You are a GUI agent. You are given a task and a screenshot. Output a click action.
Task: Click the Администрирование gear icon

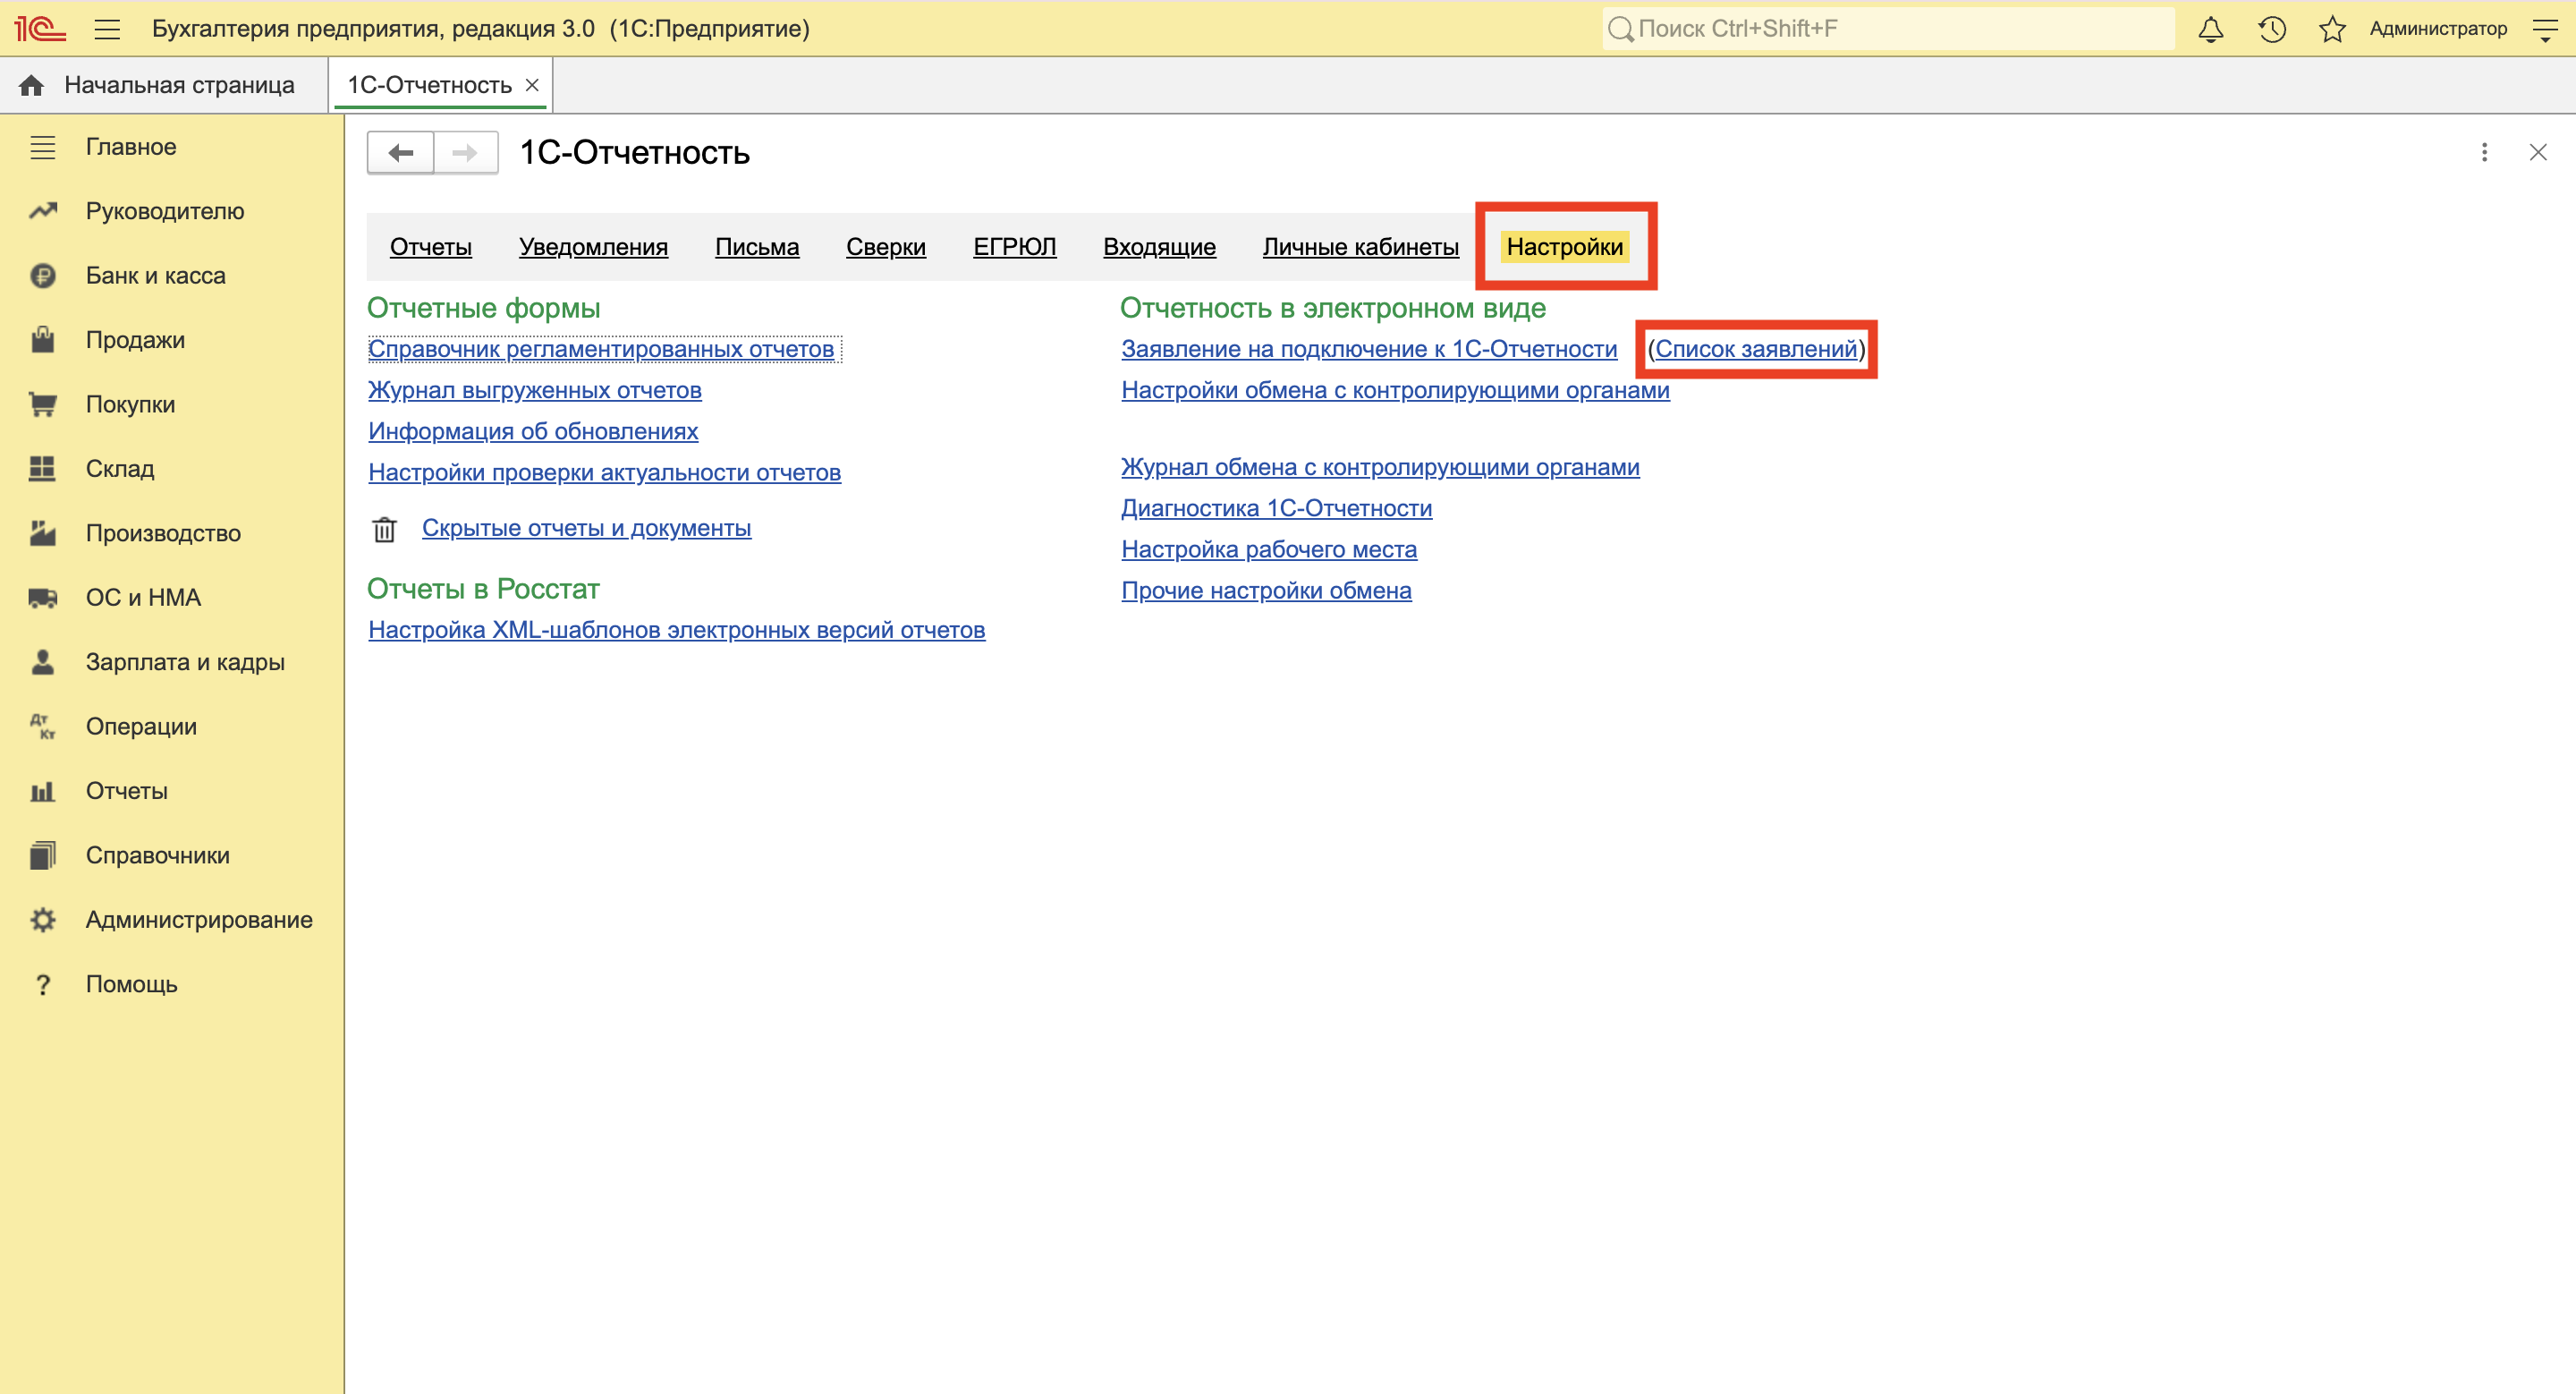point(42,920)
